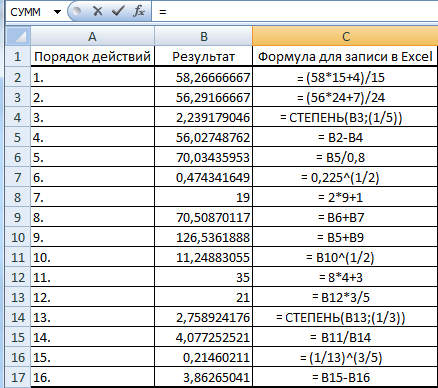Select the cell with value 2,239179046
The image size is (438, 388).
(203, 117)
